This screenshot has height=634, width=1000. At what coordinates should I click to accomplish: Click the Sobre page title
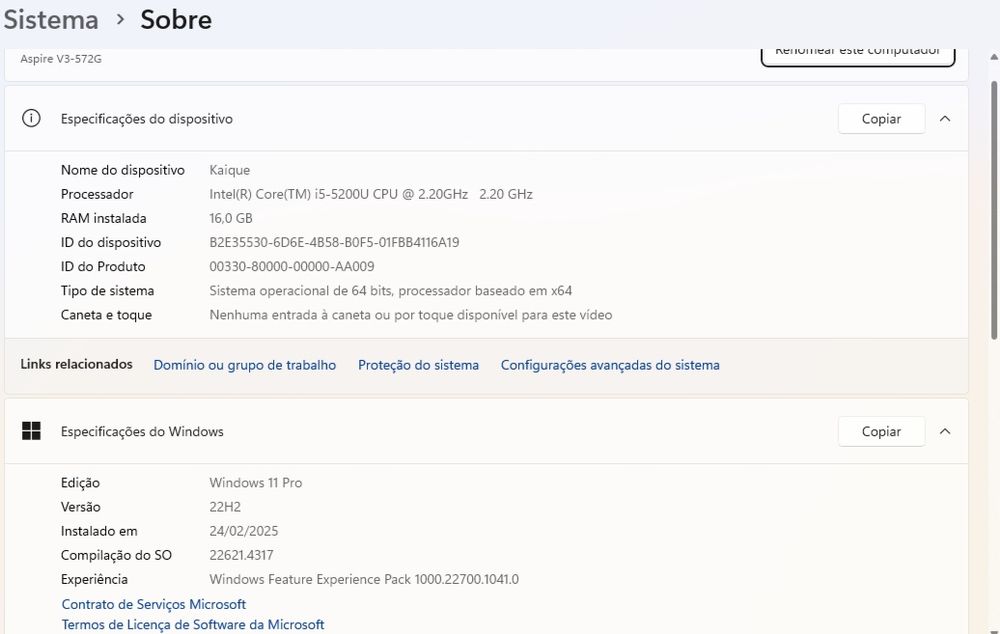[x=176, y=19]
